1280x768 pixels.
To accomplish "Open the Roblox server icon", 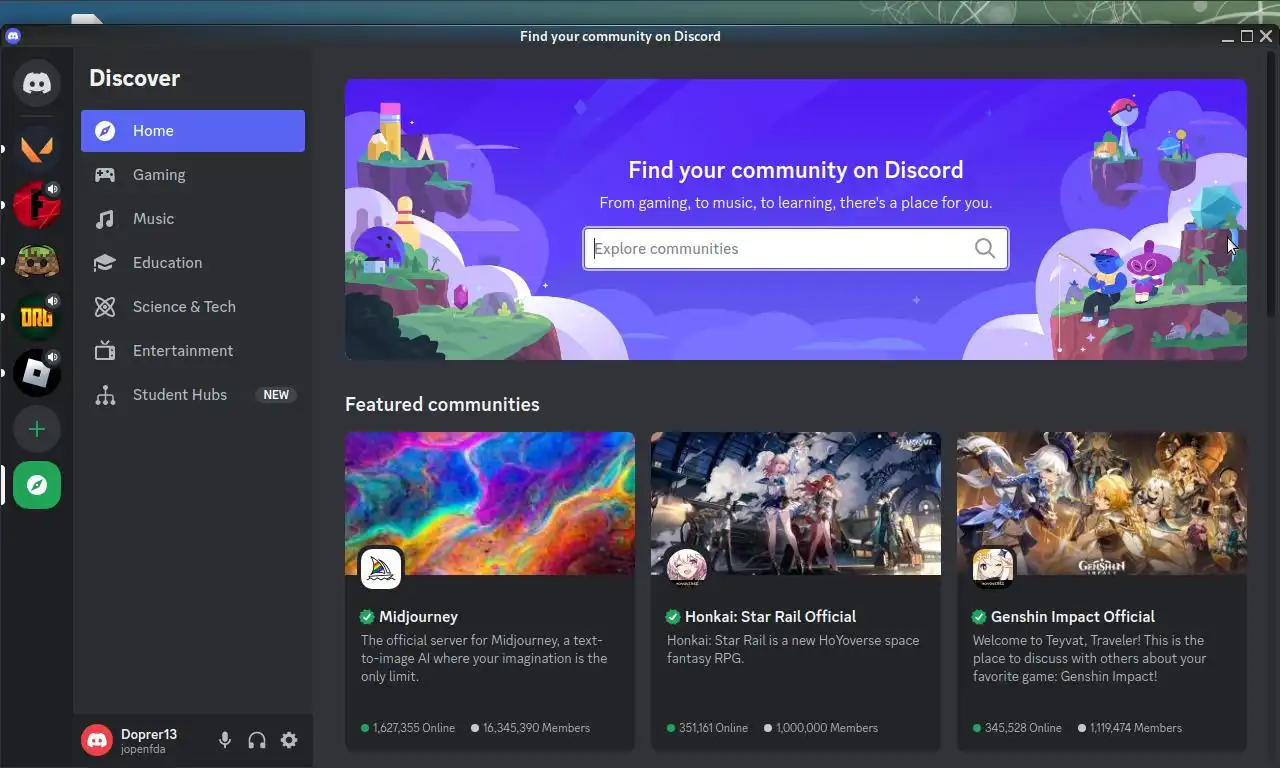I will 37,373.
